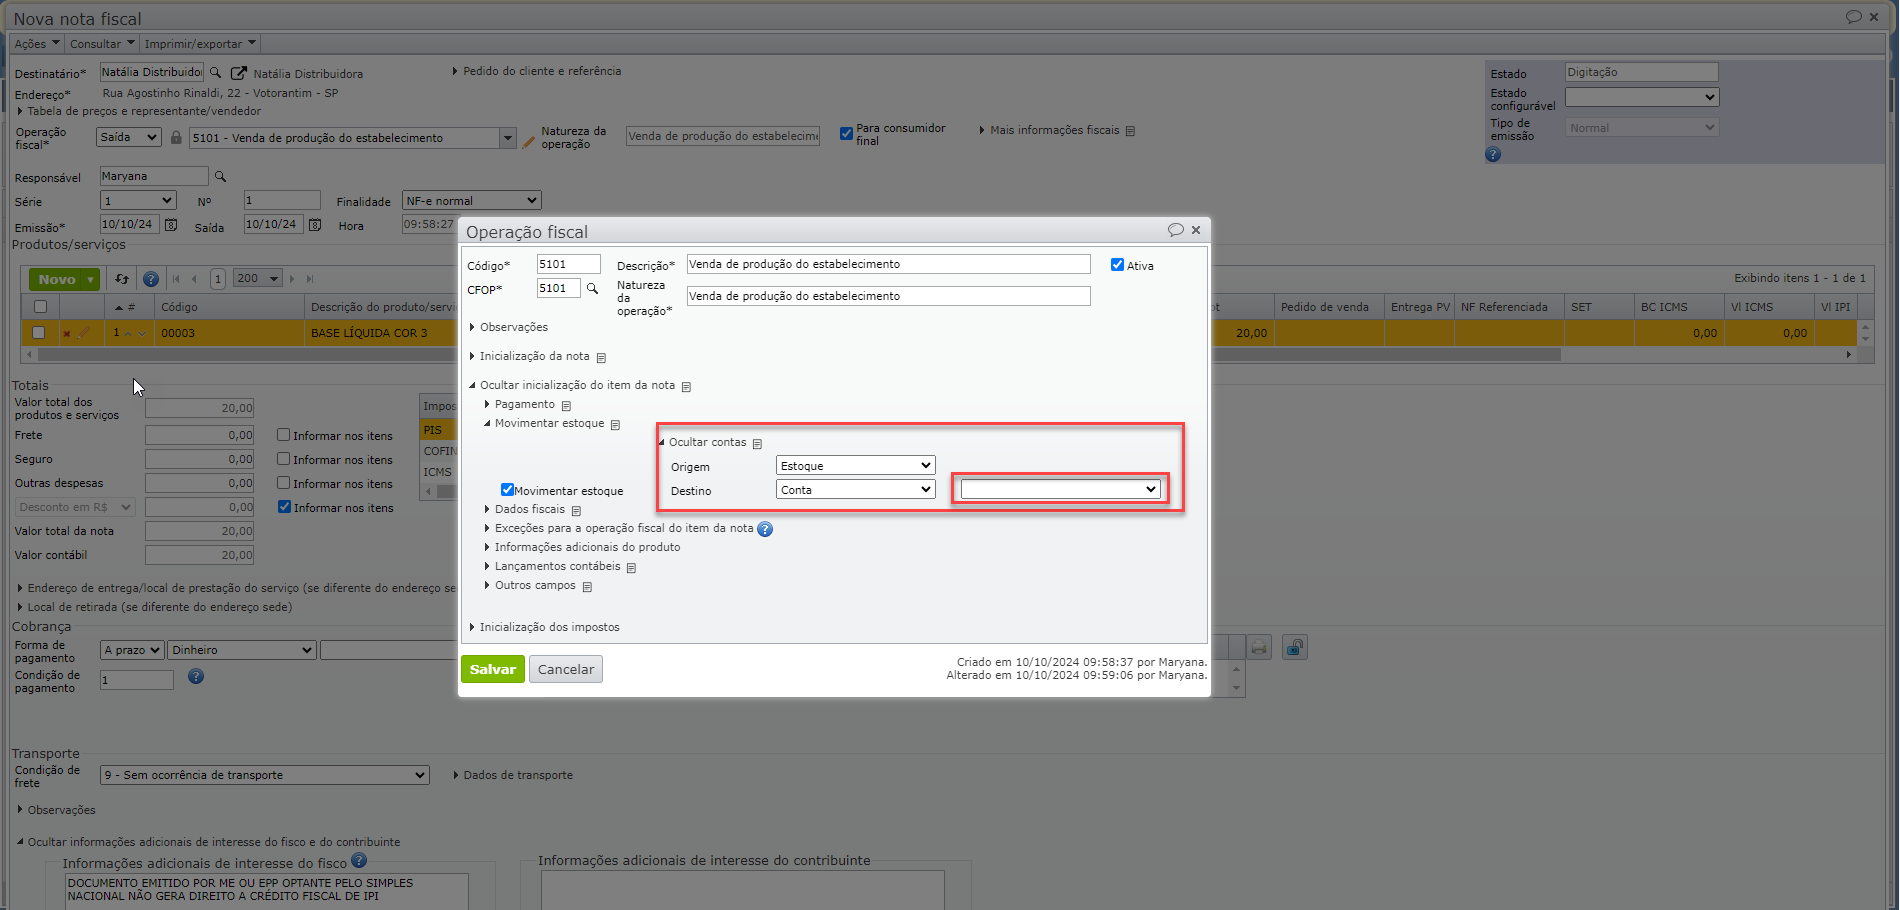Click the notes icon next to Lançamentos contábeis

631,567
